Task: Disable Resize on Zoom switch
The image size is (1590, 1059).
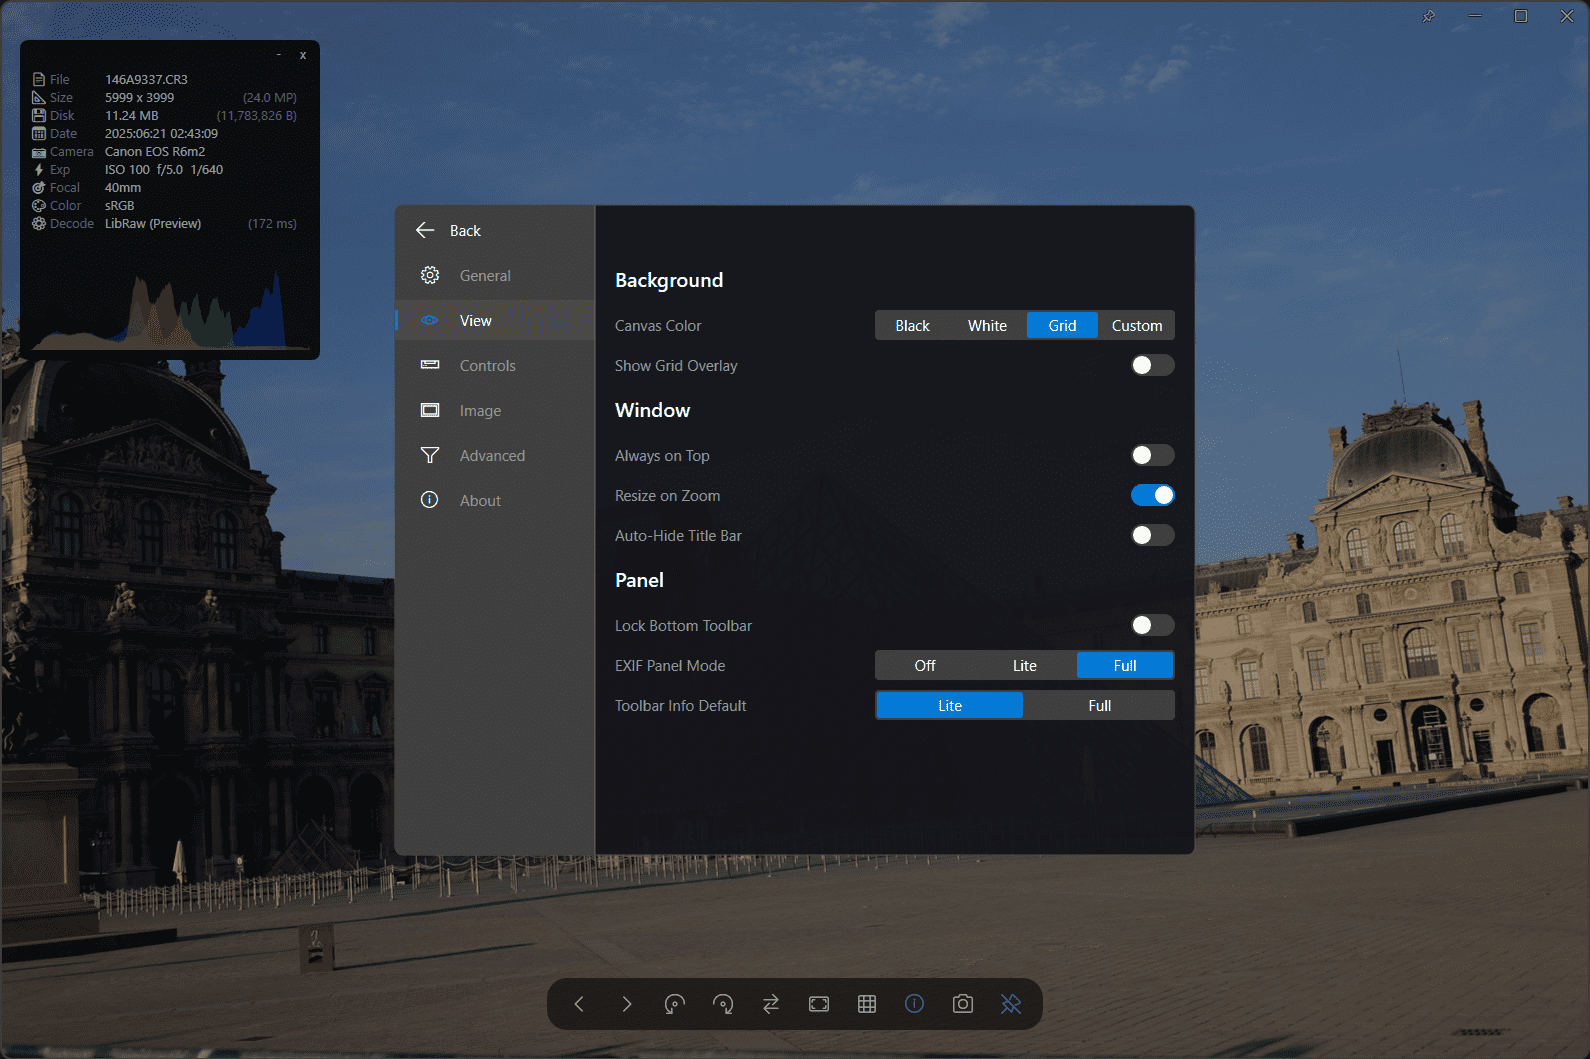Action: 1153,495
